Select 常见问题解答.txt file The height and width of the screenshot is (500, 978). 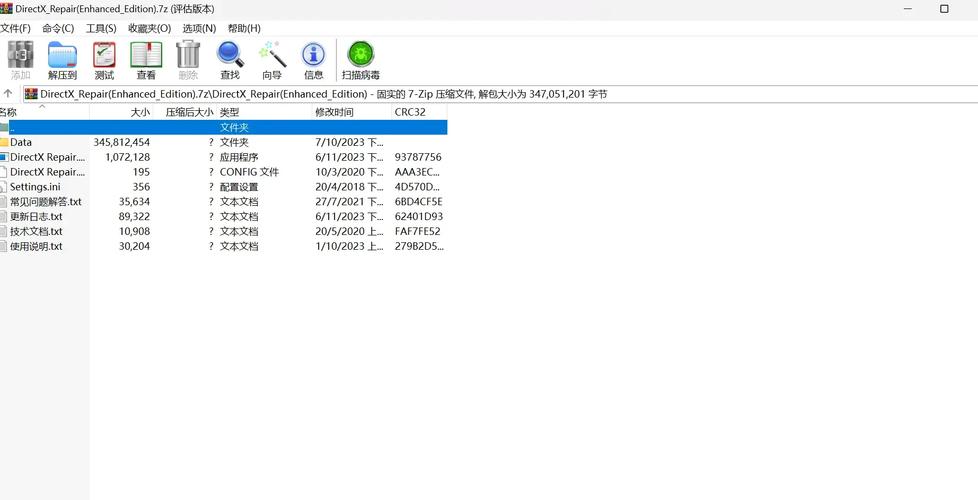click(x=46, y=202)
